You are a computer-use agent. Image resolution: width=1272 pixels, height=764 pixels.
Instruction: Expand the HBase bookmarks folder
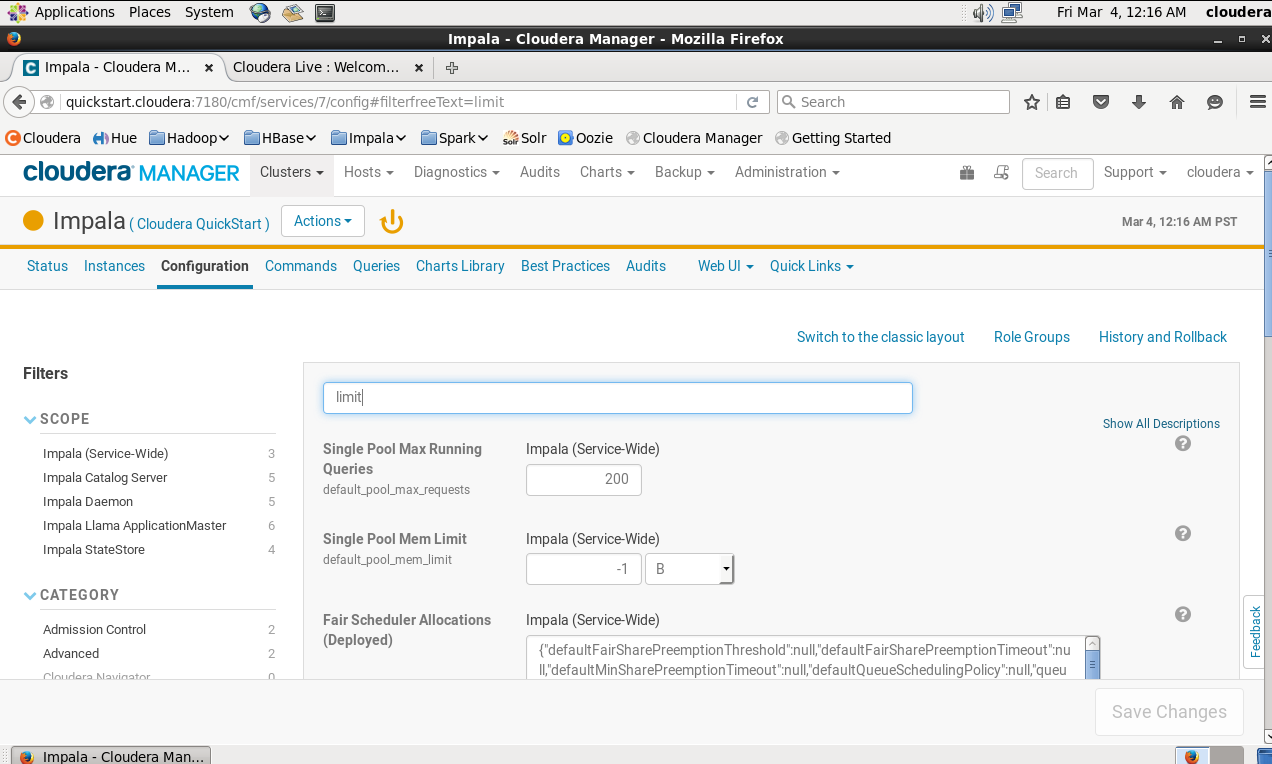tap(279, 138)
